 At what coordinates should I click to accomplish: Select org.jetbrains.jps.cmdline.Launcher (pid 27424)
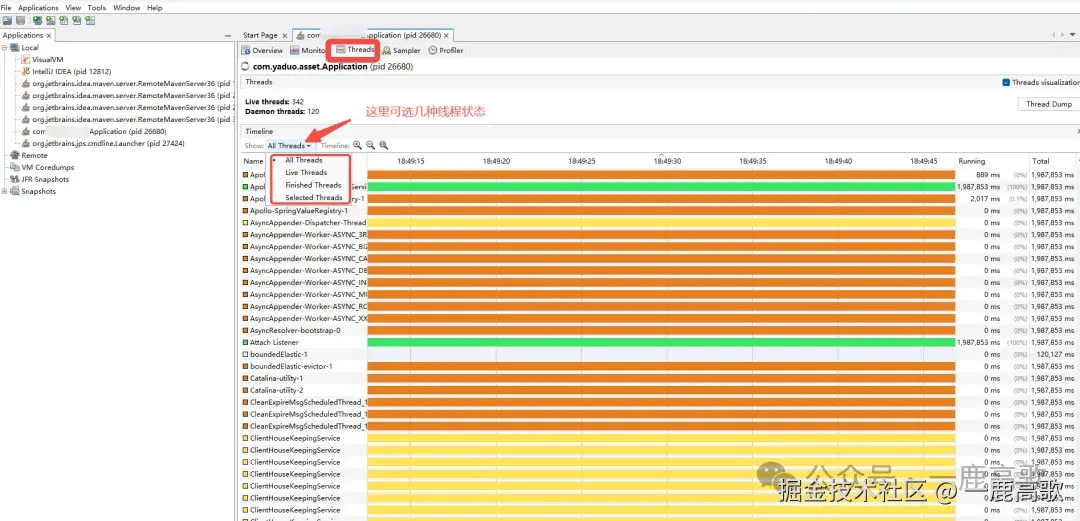[x=108, y=143]
